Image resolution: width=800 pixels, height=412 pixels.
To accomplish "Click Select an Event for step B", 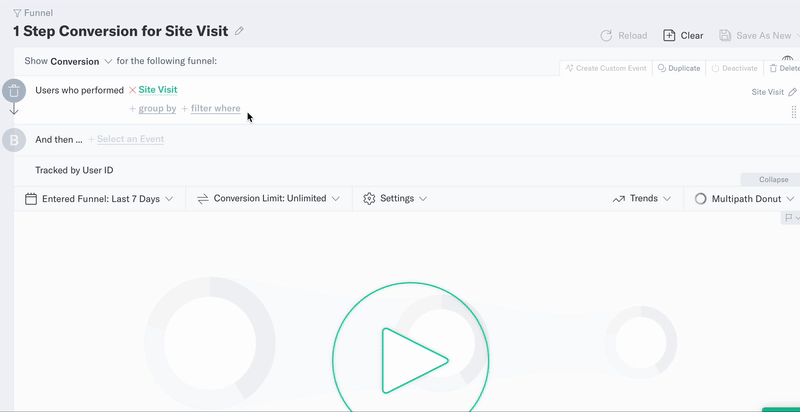I will [x=130, y=139].
